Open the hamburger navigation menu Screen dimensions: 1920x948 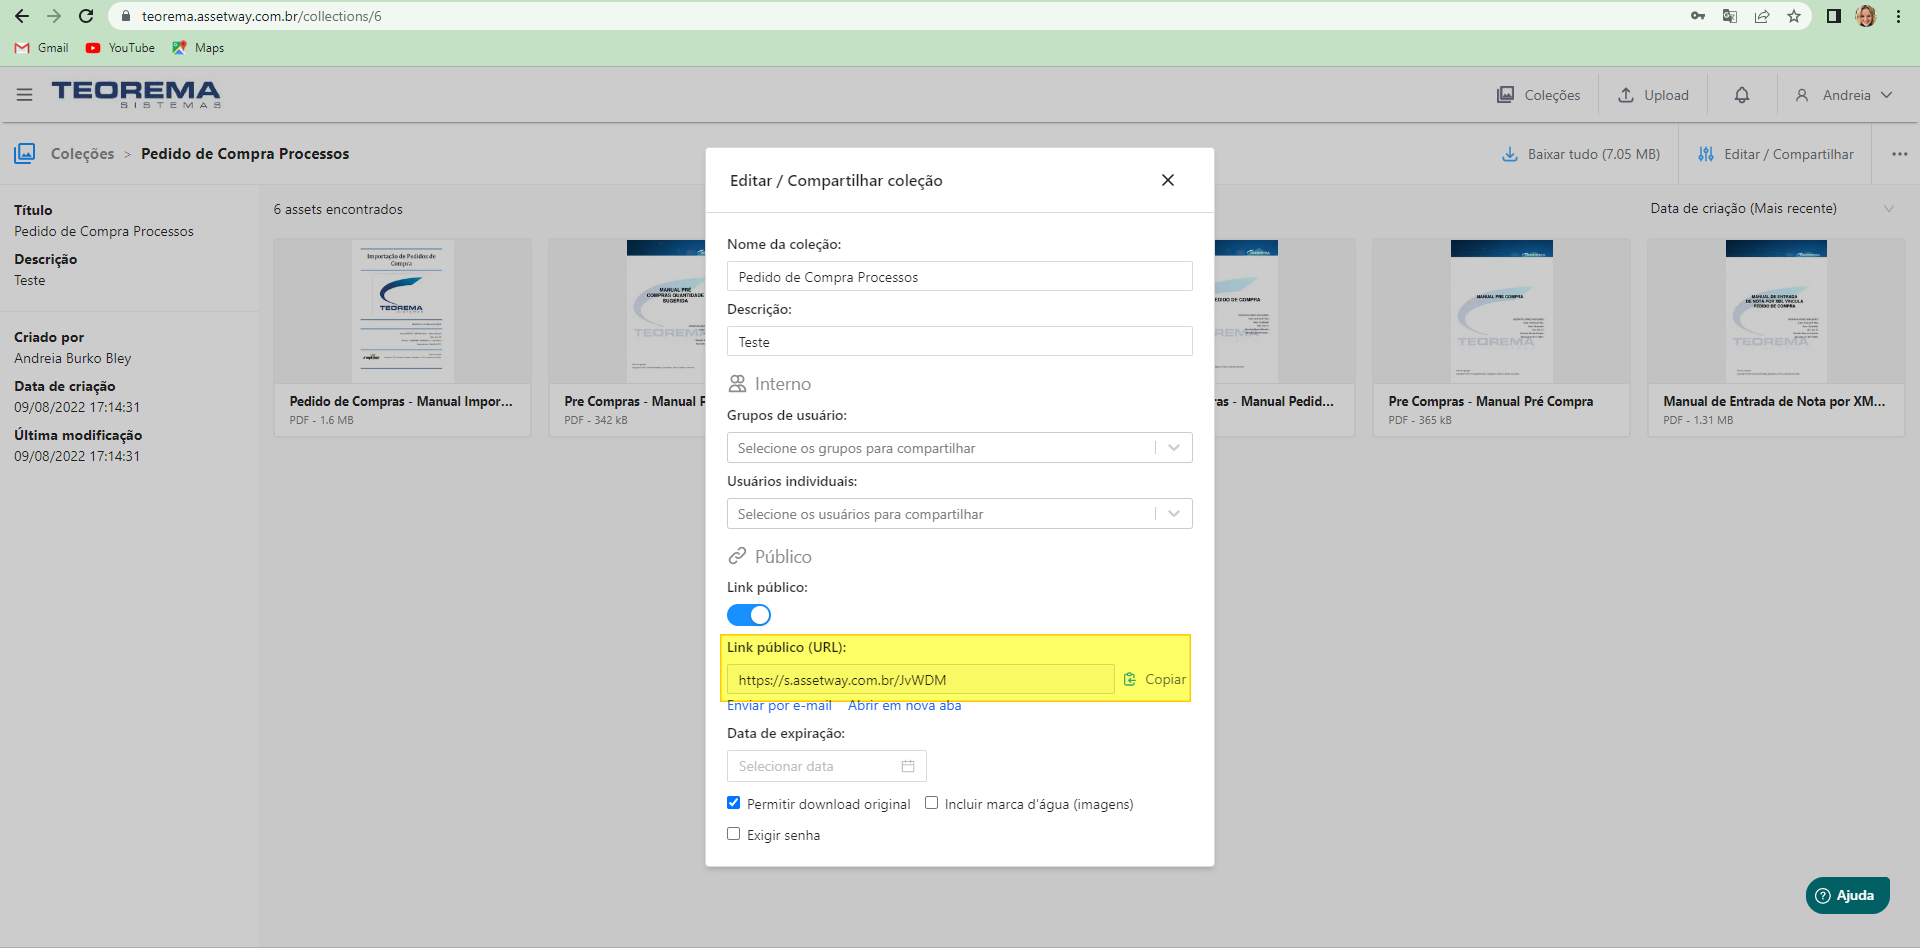point(25,95)
